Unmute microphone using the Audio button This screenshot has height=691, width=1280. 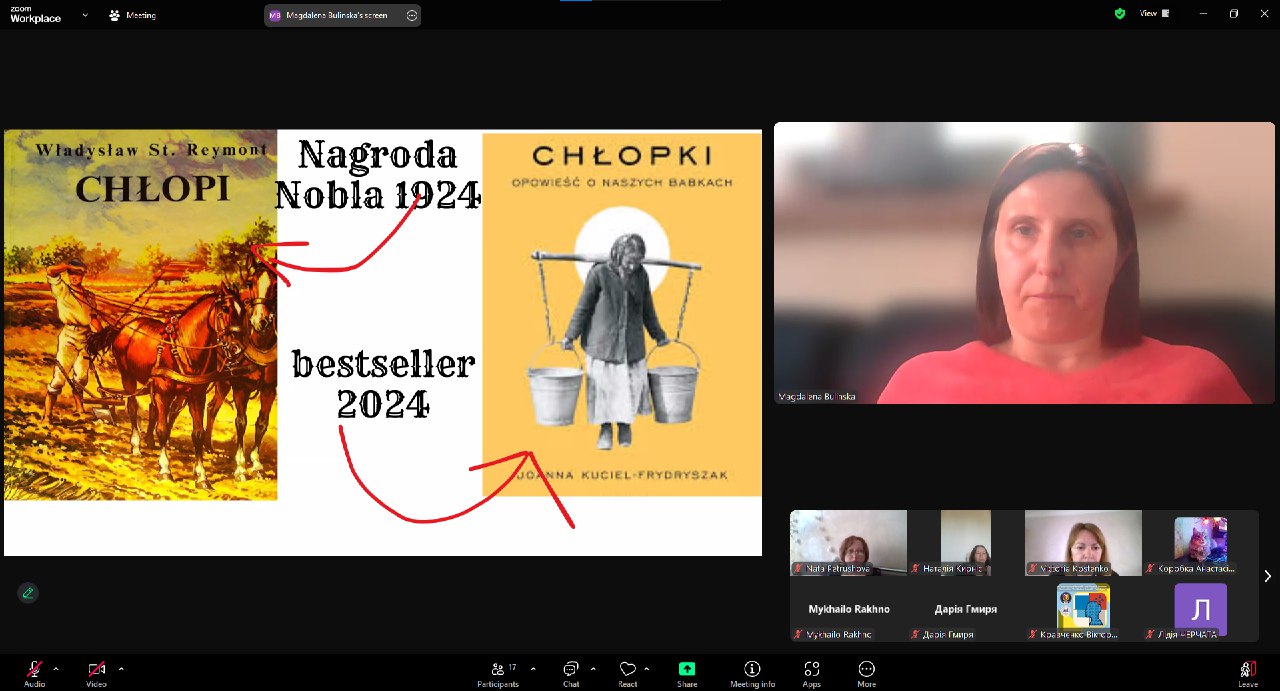[x=35, y=673]
